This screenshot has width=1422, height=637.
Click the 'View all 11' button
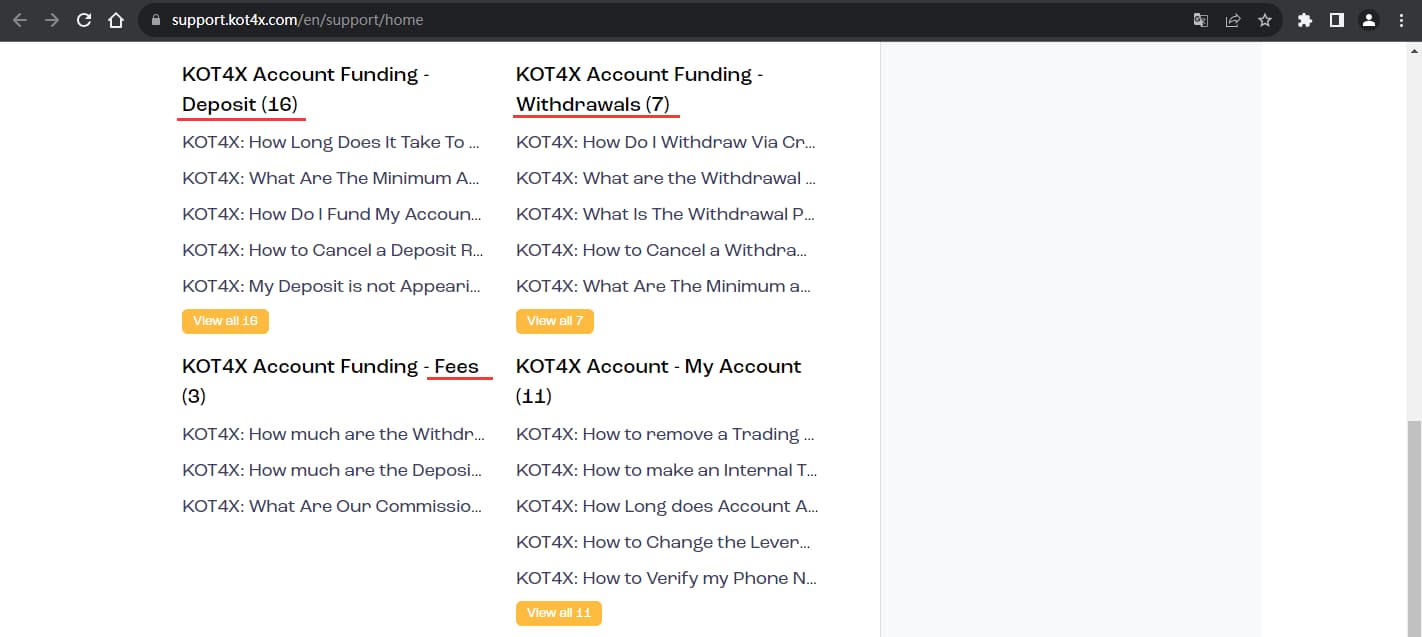pyautogui.click(x=559, y=613)
